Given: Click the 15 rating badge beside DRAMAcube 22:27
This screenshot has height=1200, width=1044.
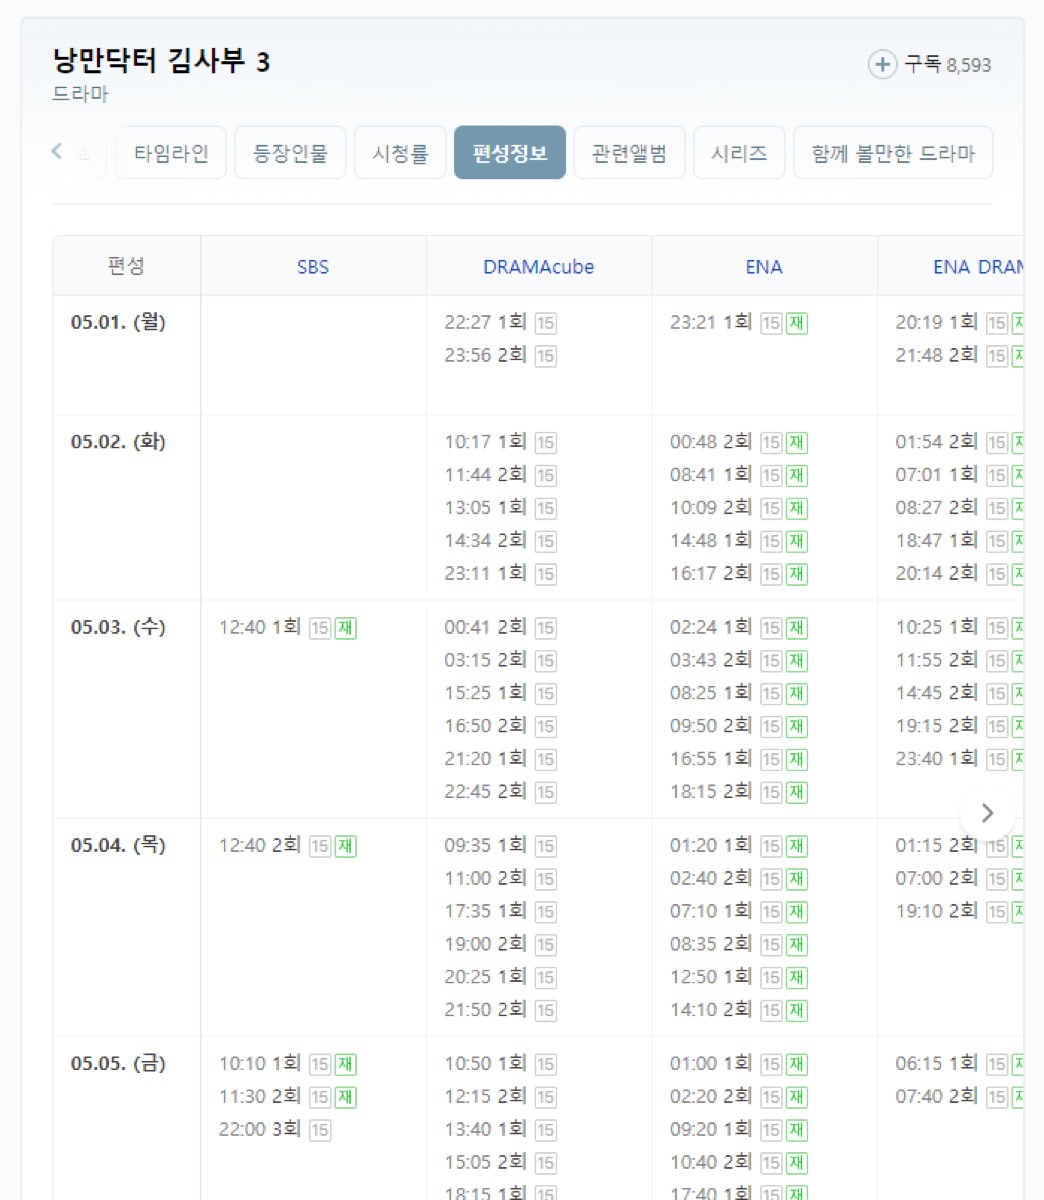Looking at the screenshot, I should [545, 323].
